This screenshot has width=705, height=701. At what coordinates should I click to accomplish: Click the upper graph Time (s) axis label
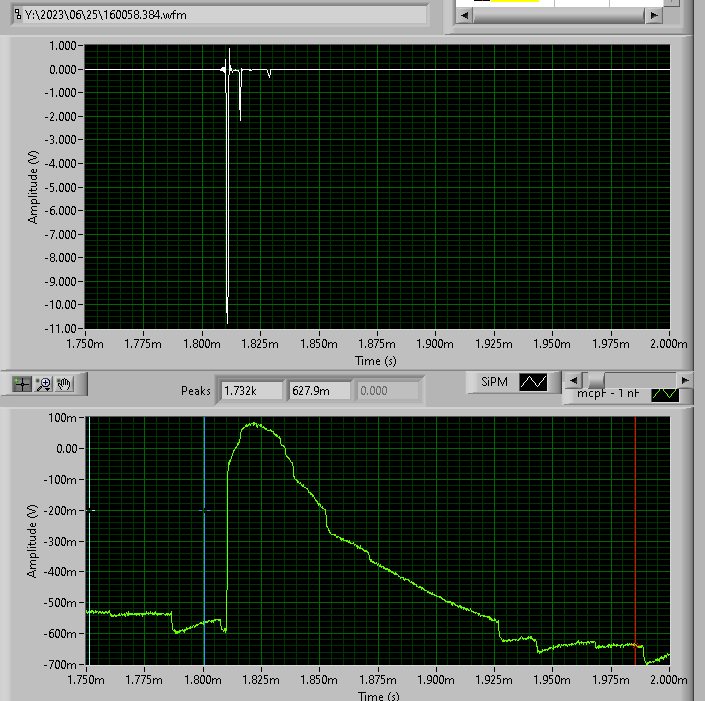(x=376, y=361)
